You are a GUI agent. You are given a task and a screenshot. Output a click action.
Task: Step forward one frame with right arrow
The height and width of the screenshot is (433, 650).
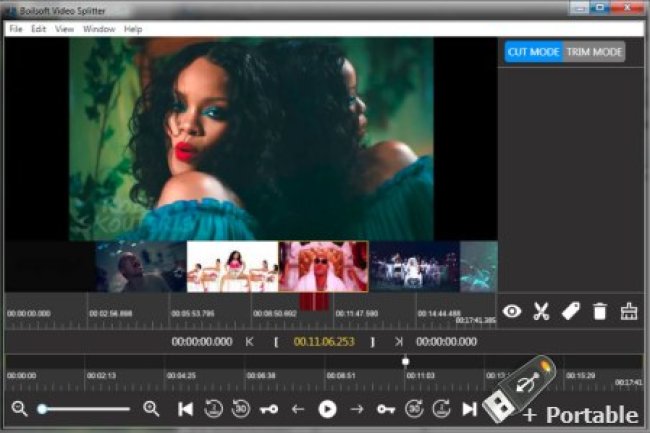[356, 408]
